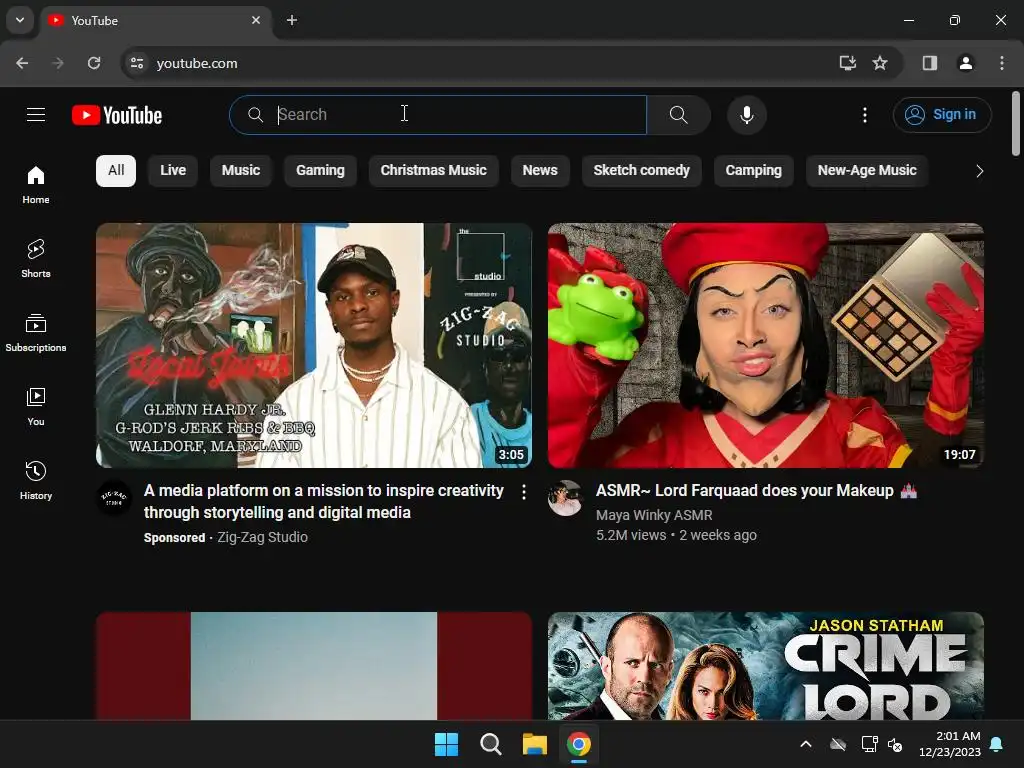
Task: Open the Maya Winky ASMR channel avatar
Action: tap(566, 498)
